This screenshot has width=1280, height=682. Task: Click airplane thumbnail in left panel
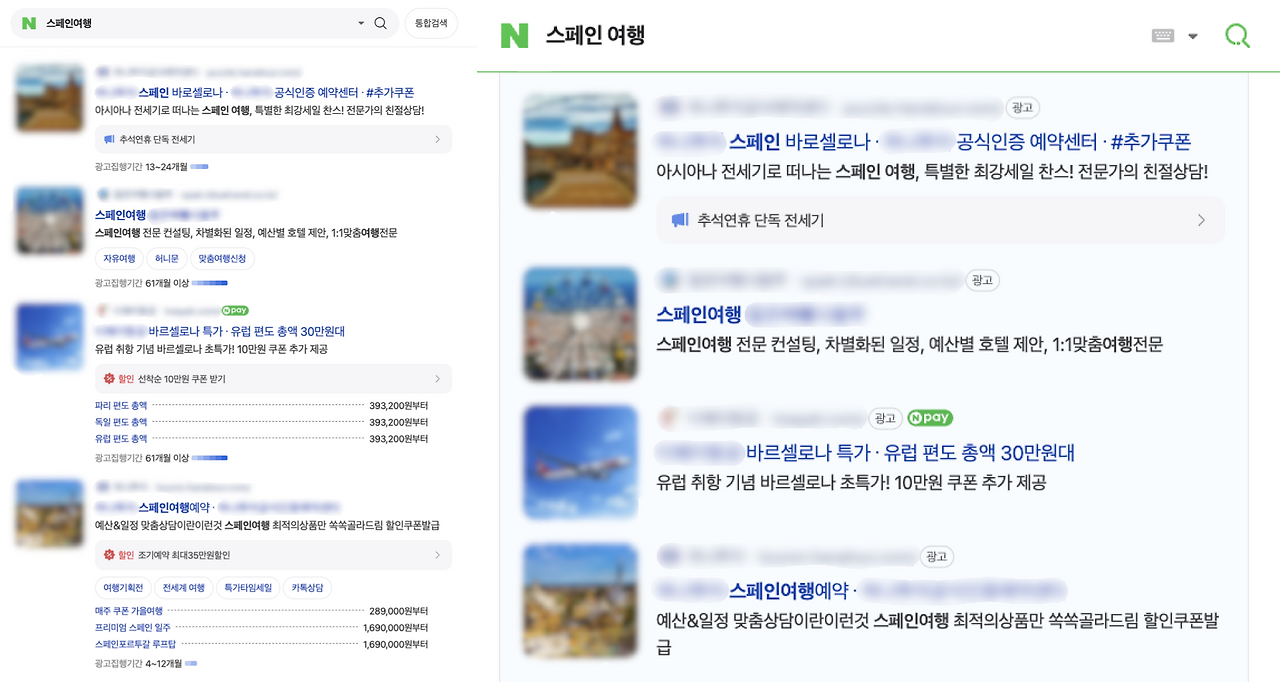[50, 337]
